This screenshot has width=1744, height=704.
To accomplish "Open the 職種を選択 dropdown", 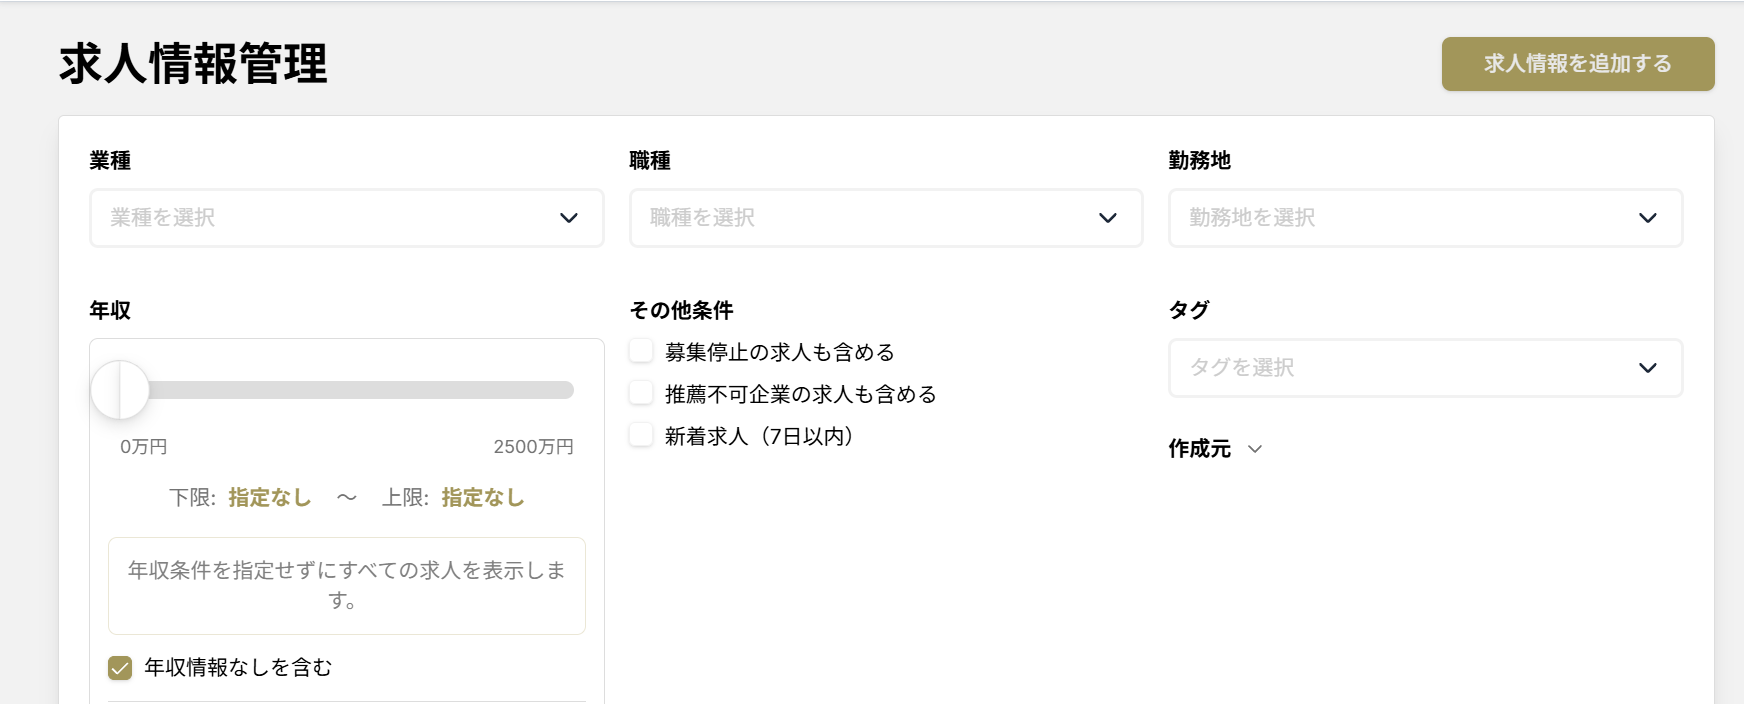I will point(885,218).
